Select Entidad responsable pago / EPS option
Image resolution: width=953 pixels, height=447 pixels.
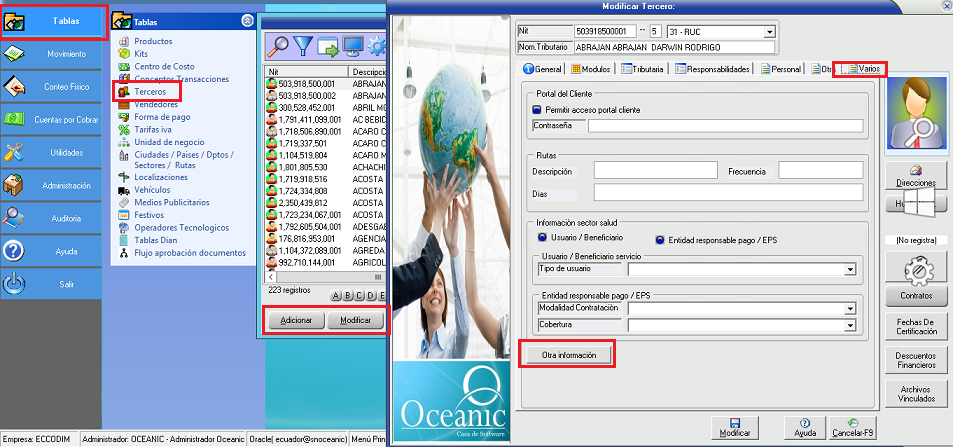coord(661,239)
